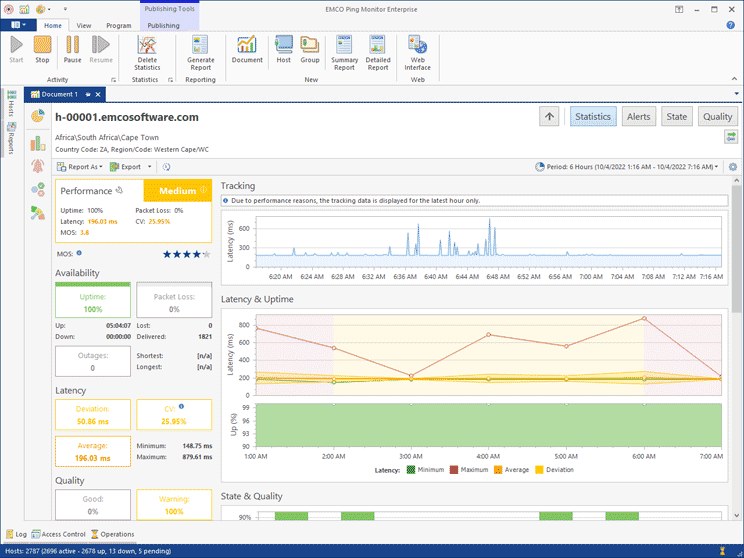Toggle the Quality view button
The height and width of the screenshot is (558, 744).
[717, 117]
